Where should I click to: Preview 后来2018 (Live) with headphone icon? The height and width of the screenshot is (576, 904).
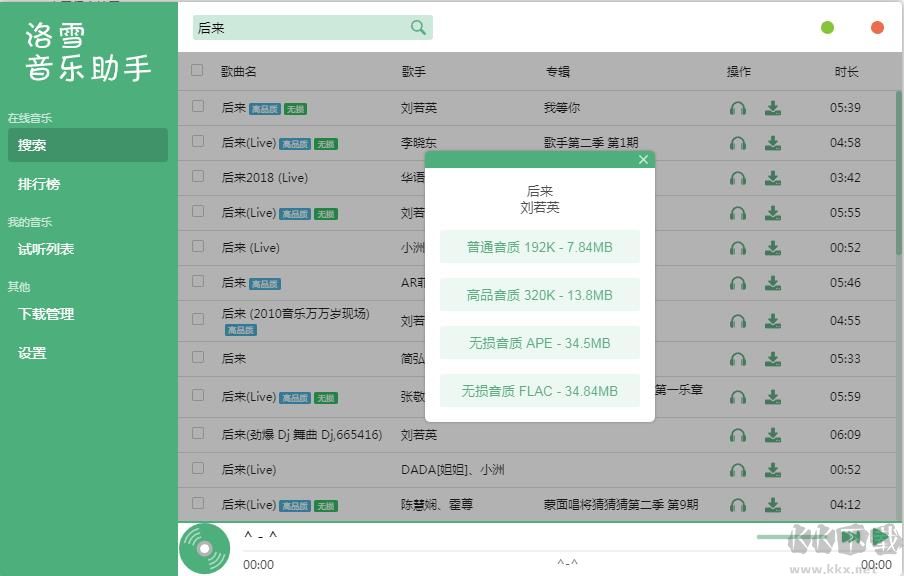click(x=738, y=178)
